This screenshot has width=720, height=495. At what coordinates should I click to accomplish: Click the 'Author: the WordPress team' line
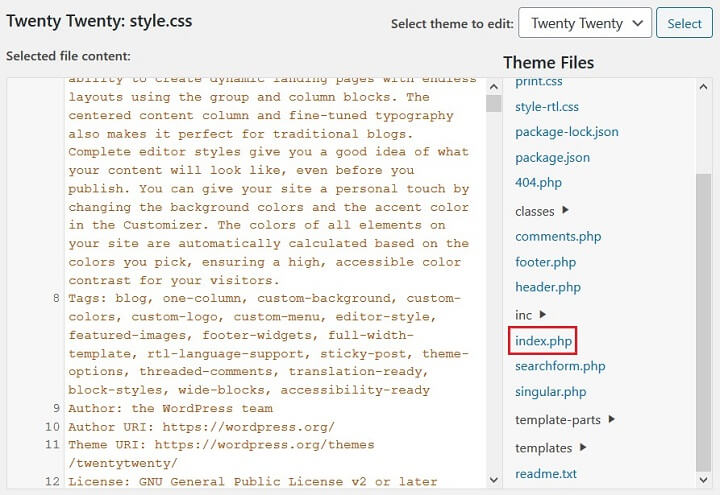(x=170, y=408)
